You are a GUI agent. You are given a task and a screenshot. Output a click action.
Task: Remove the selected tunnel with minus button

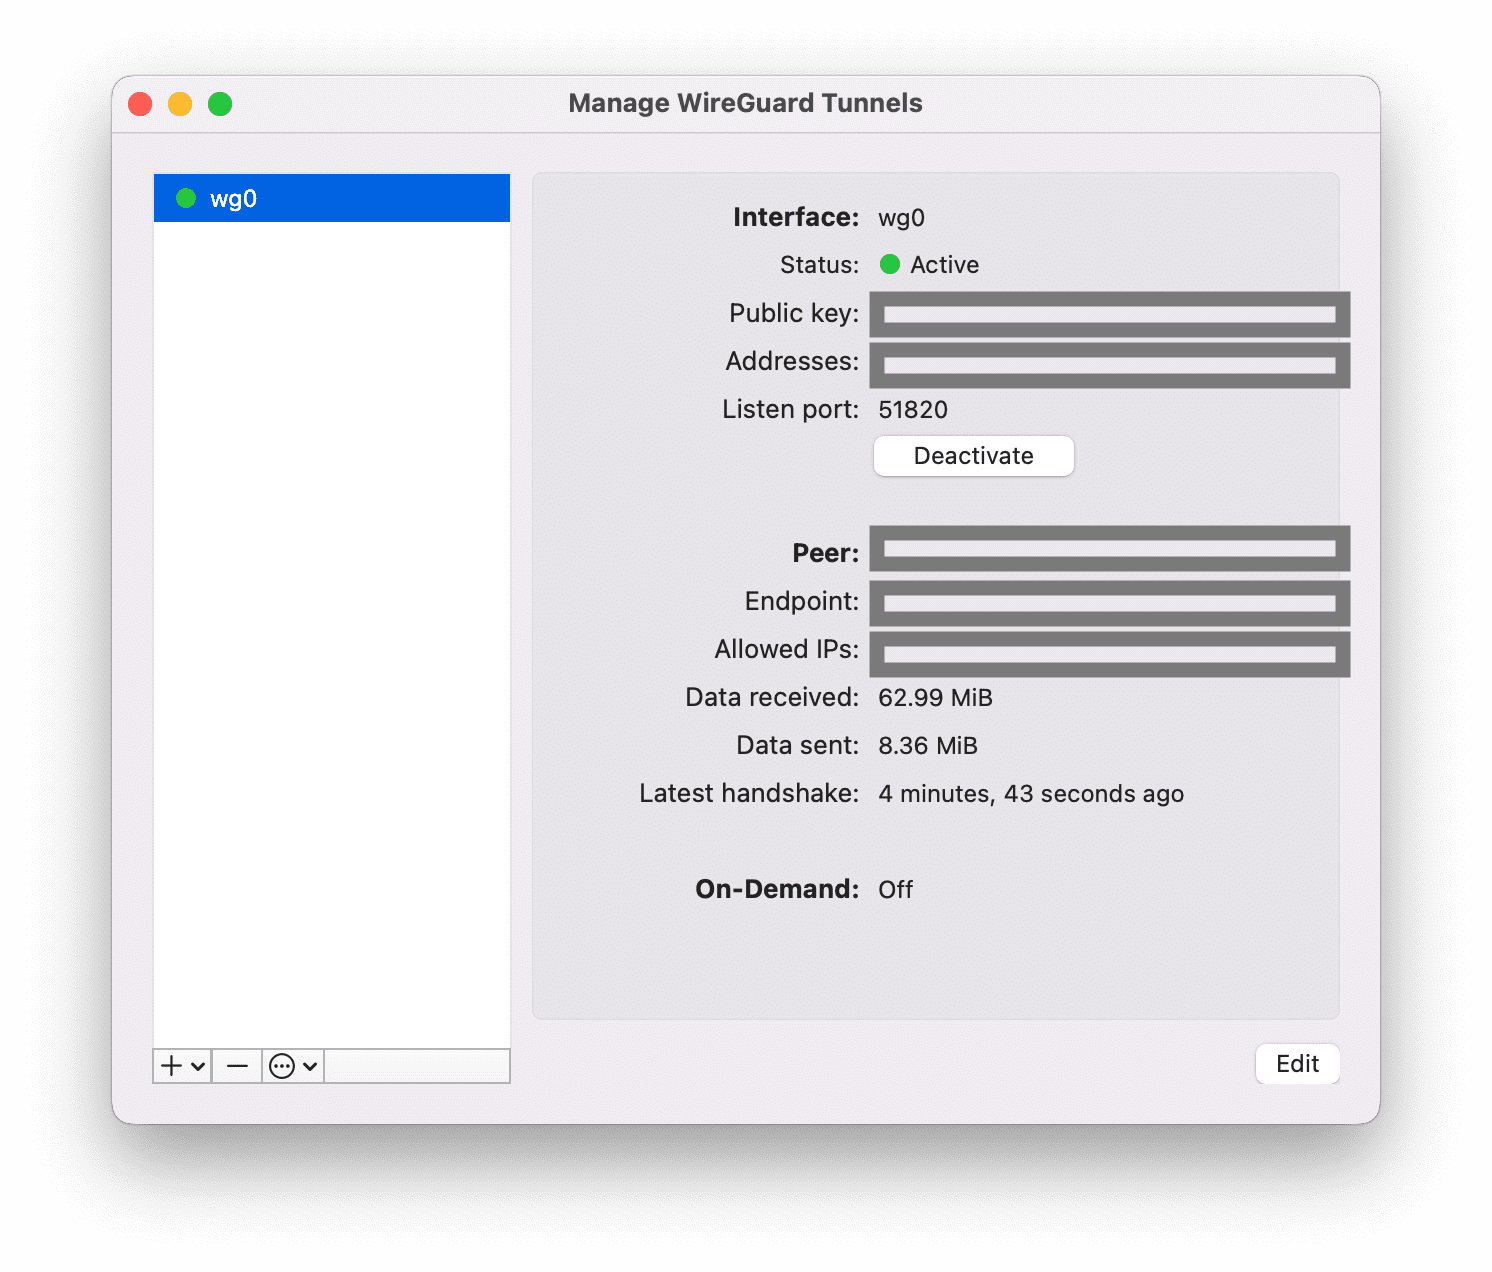[237, 1066]
